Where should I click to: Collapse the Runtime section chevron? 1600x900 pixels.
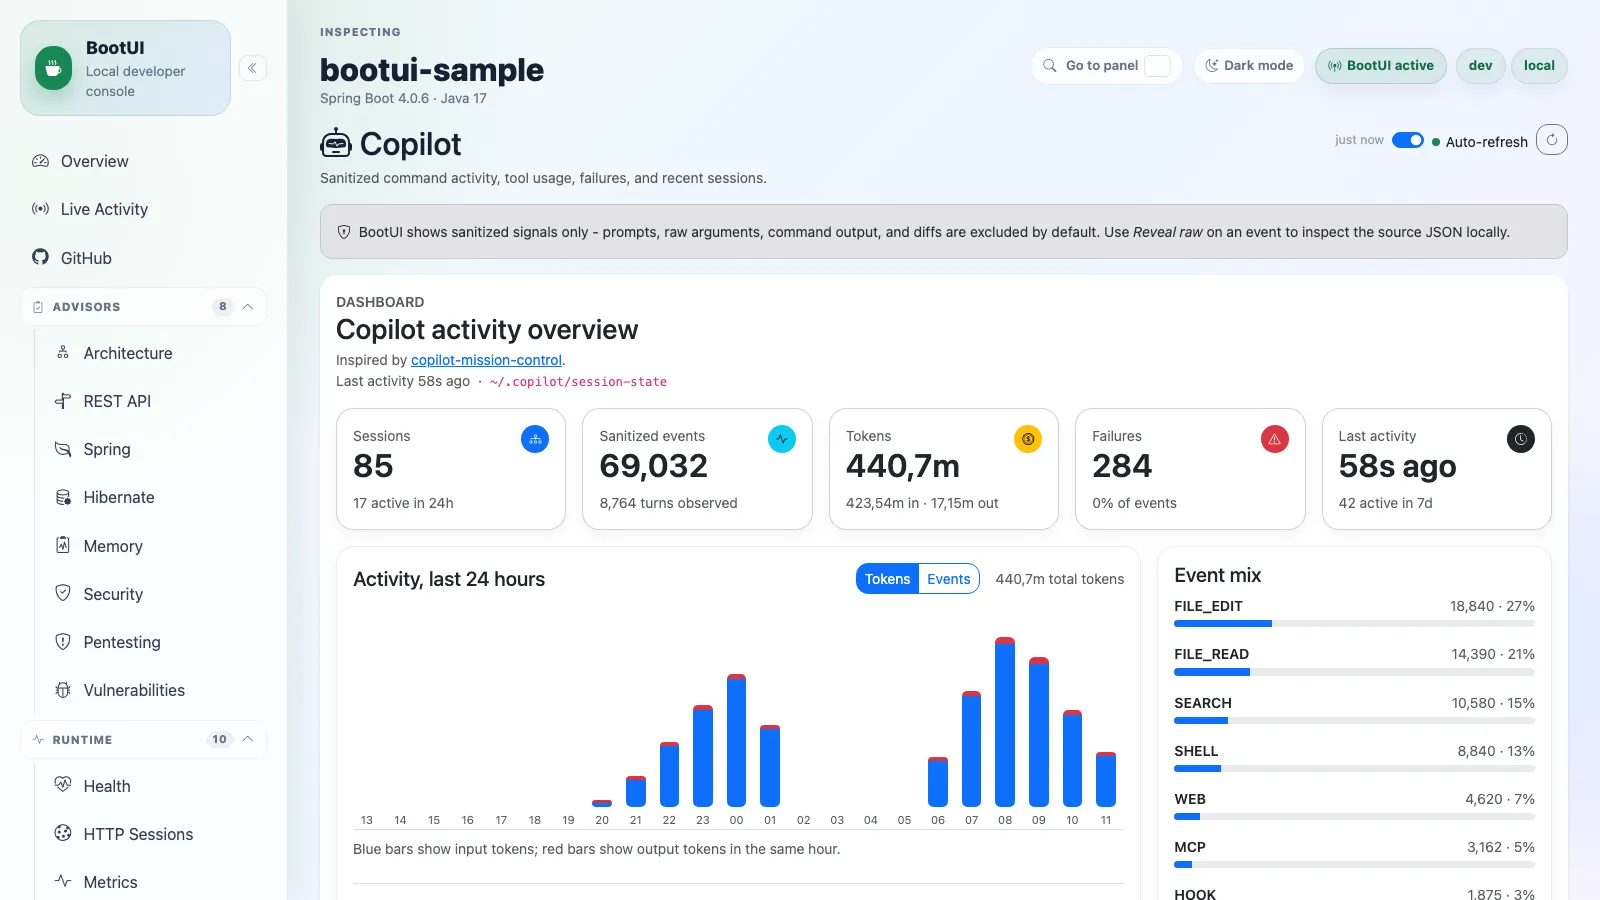pos(248,739)
